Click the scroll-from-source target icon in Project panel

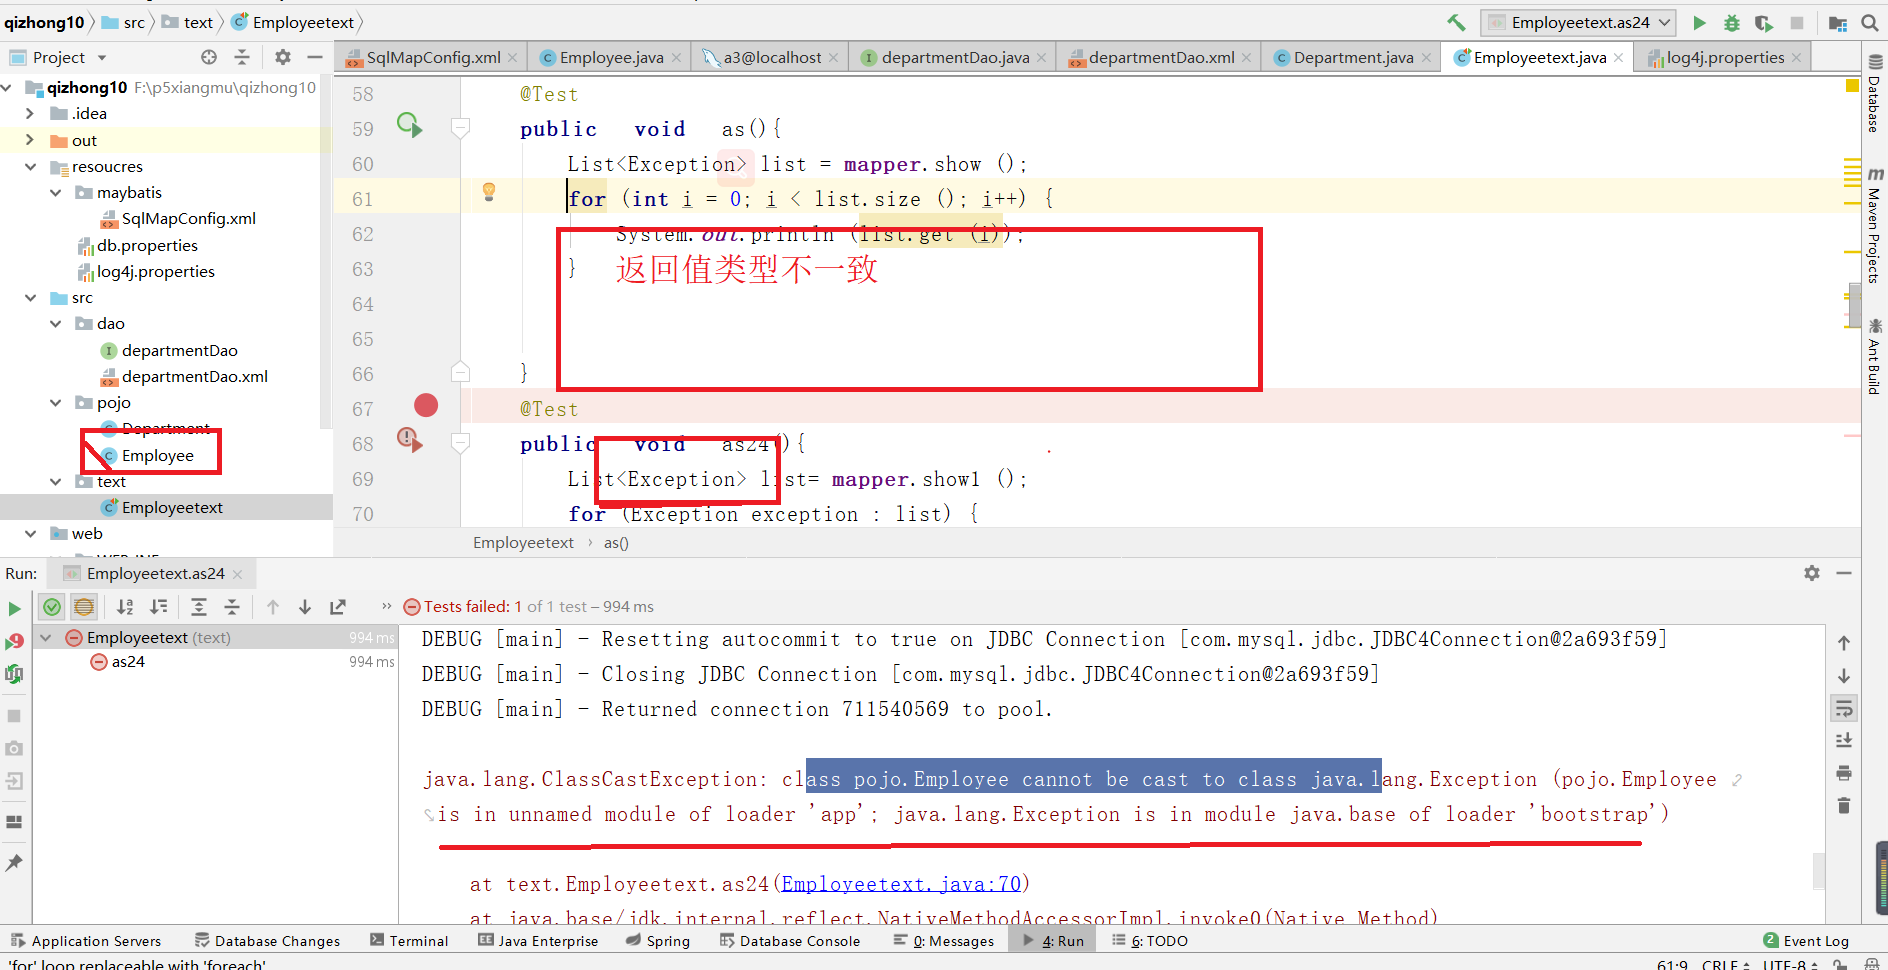[x=208, y=57]
